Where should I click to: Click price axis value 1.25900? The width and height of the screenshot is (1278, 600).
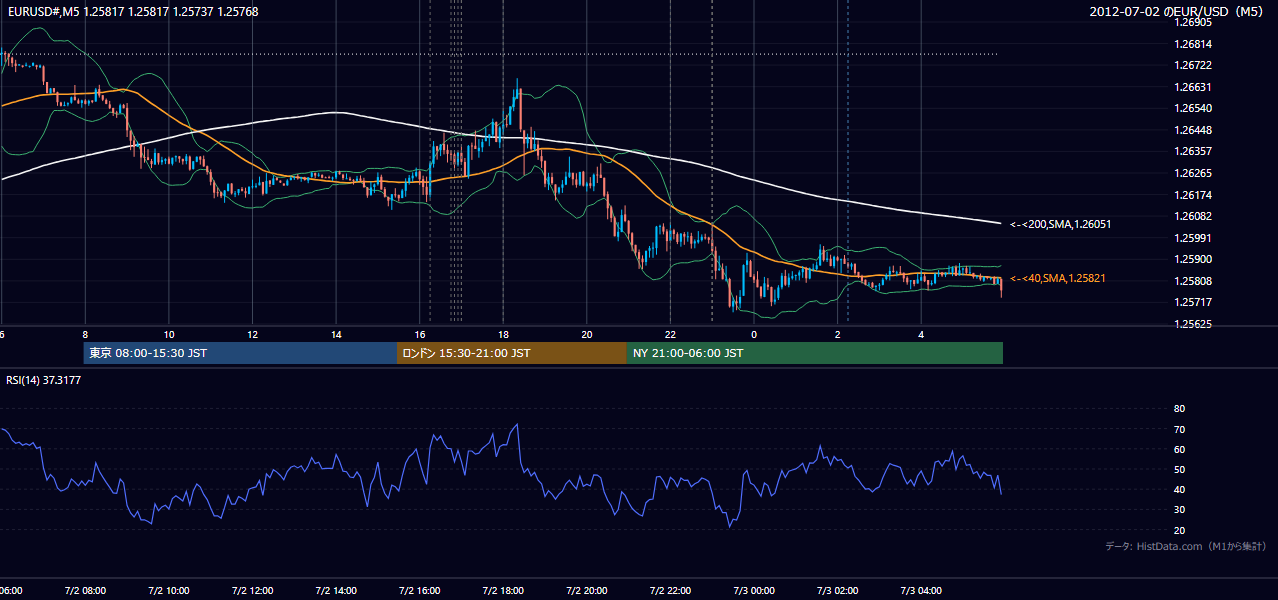1195,259
